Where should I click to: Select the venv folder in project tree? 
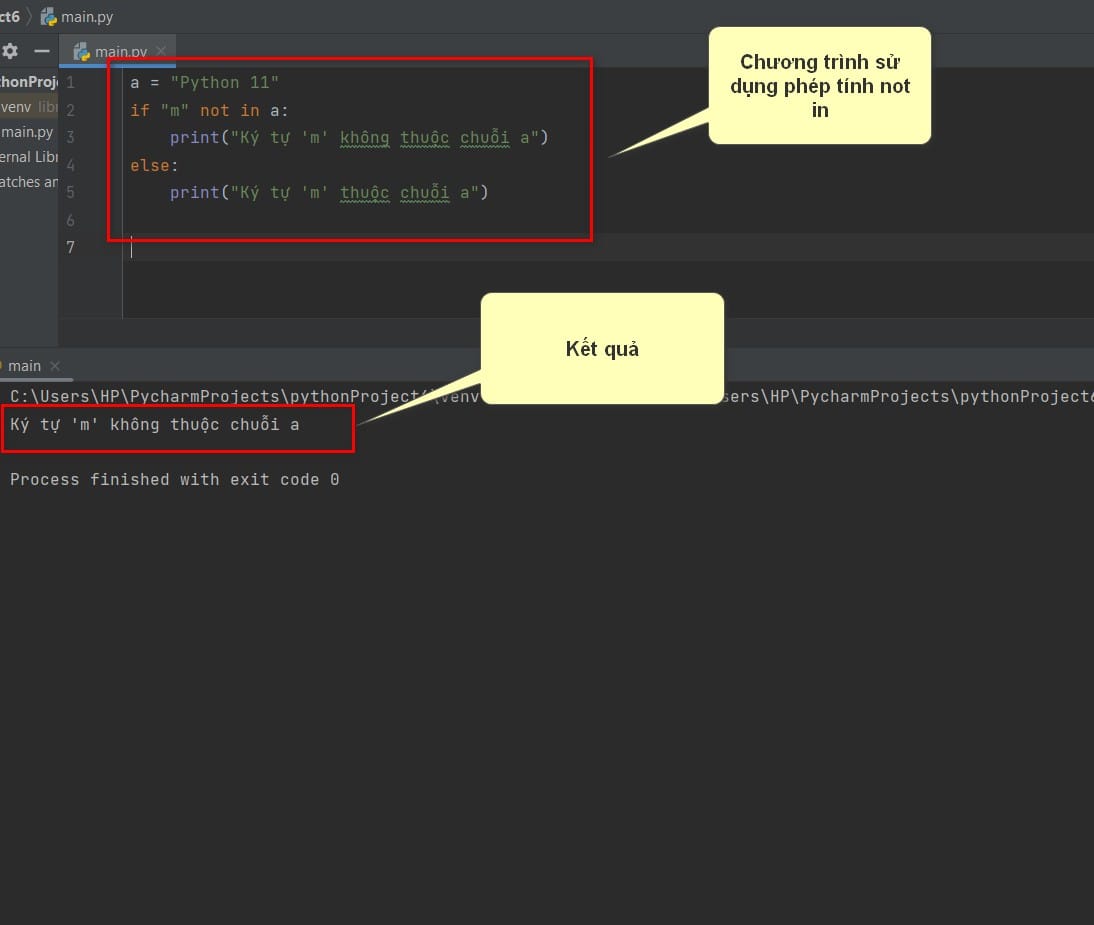(x=17, y=106)
